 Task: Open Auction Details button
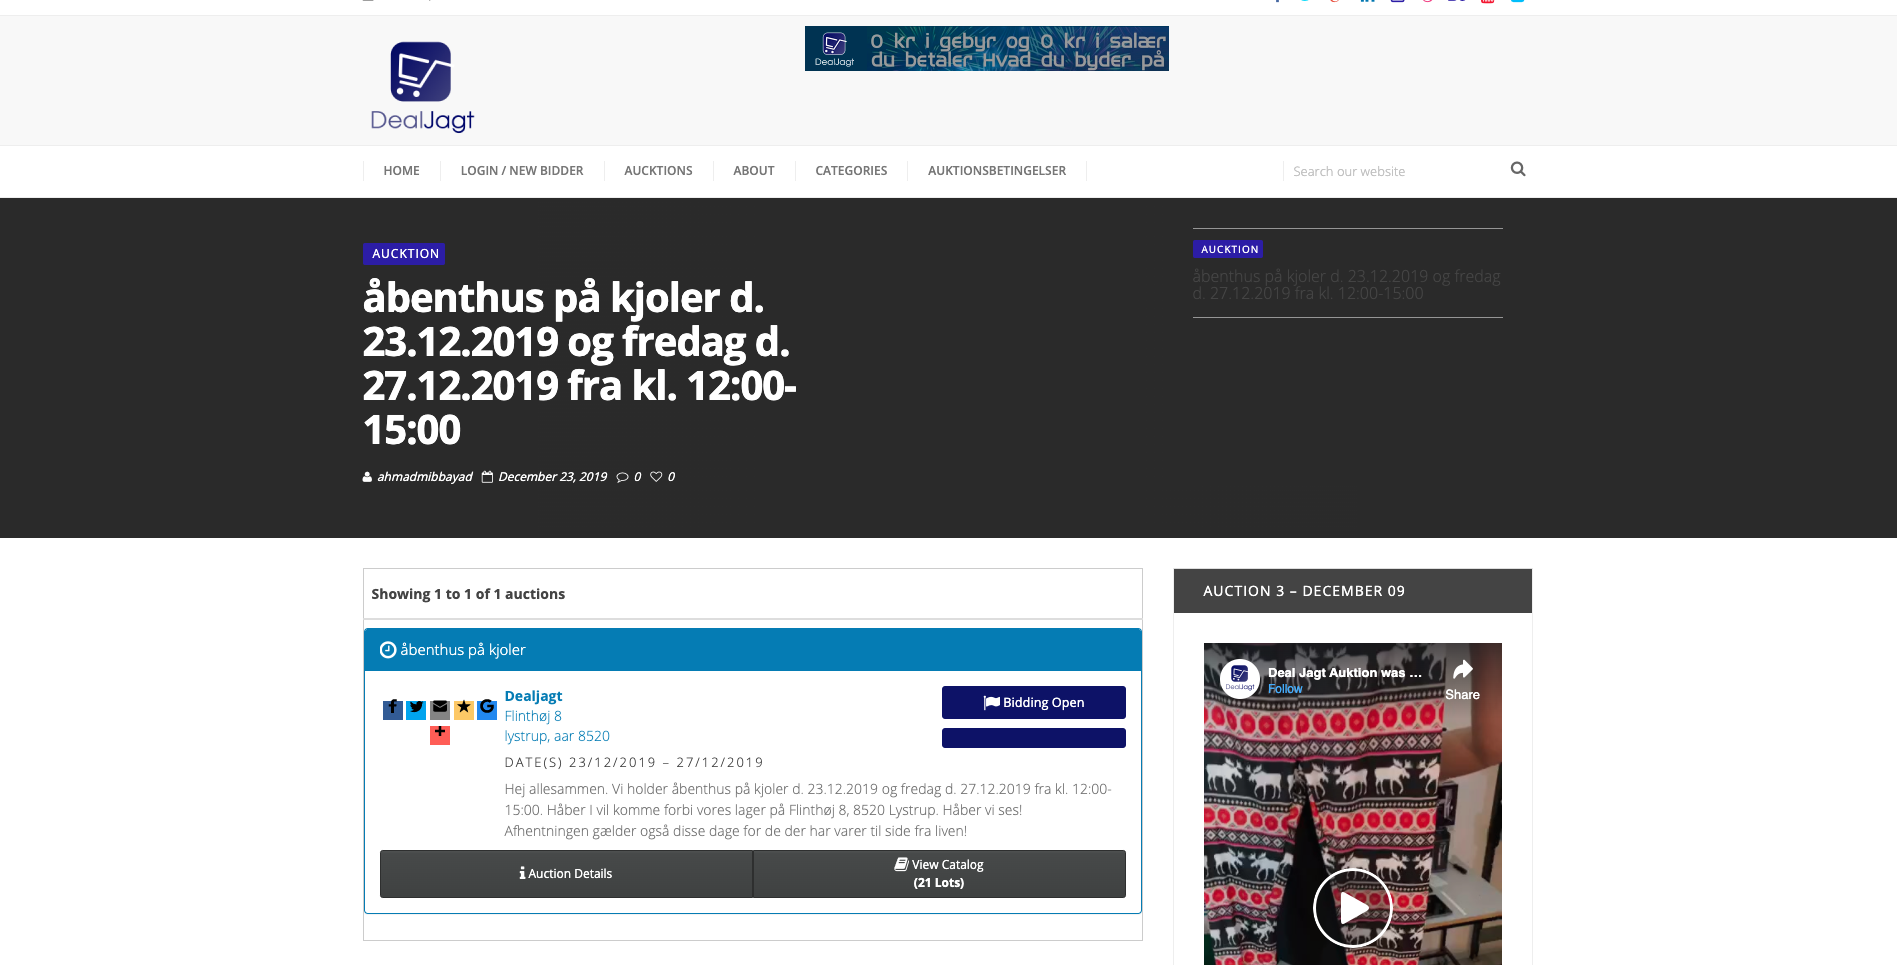point(566,874)
